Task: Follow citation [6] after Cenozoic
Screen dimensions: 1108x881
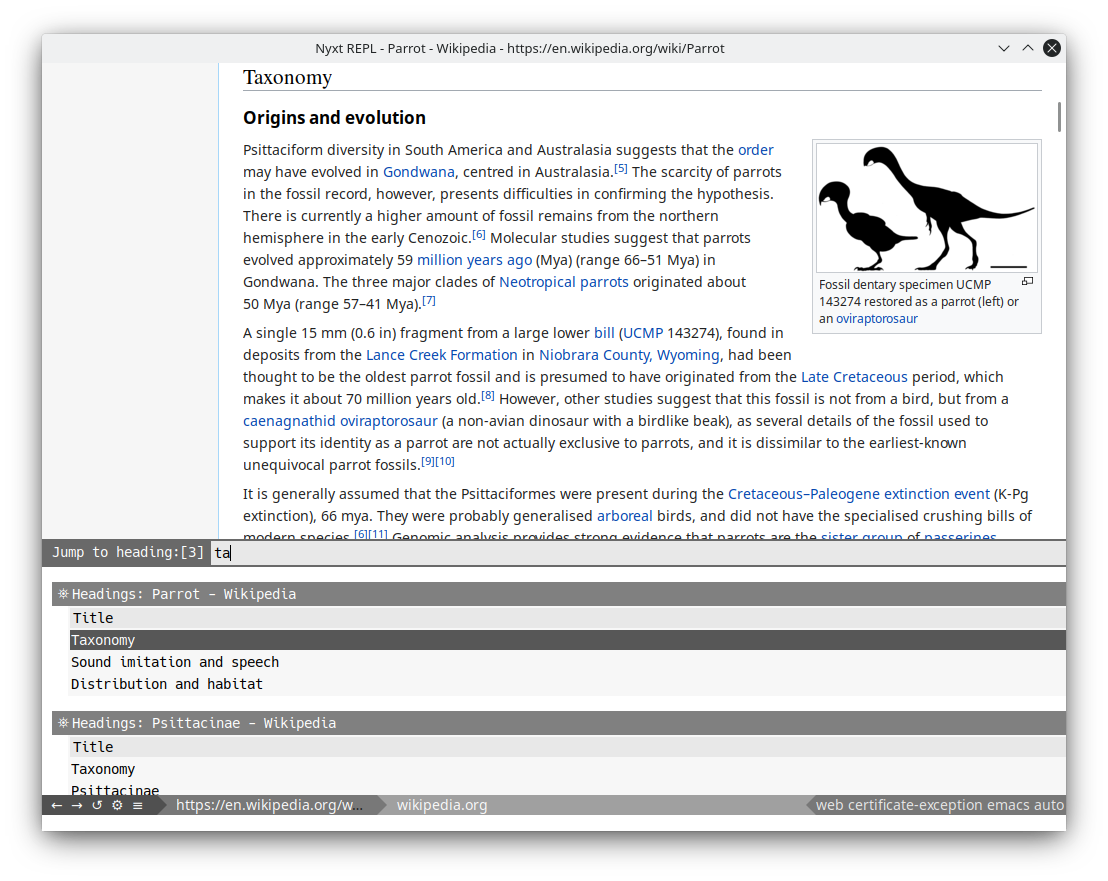Action: [x=478, y=234]
